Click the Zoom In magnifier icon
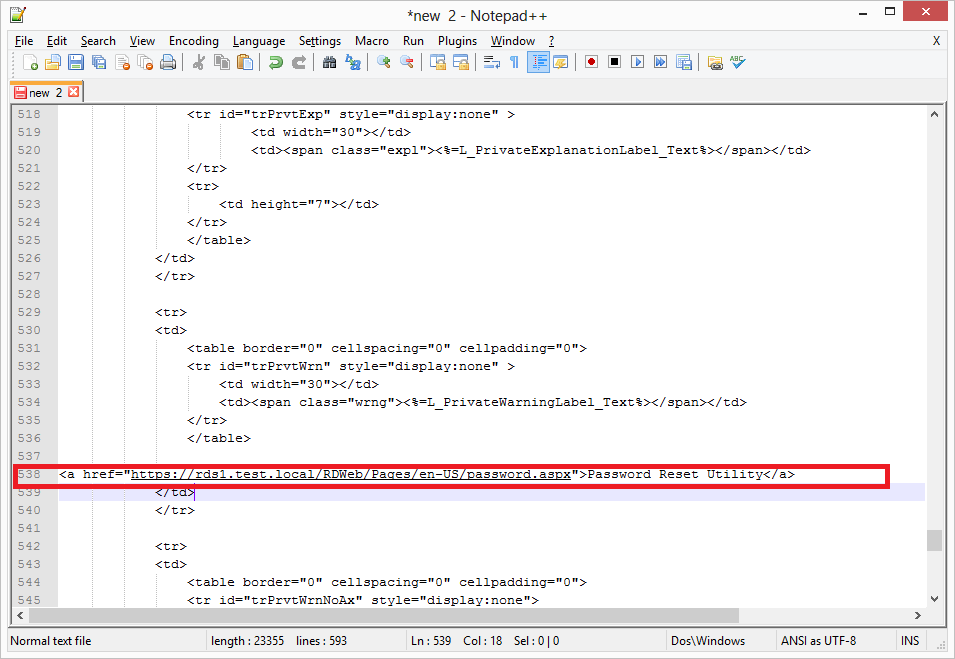Viewport: 955px width, 659px height. (384, 62)
